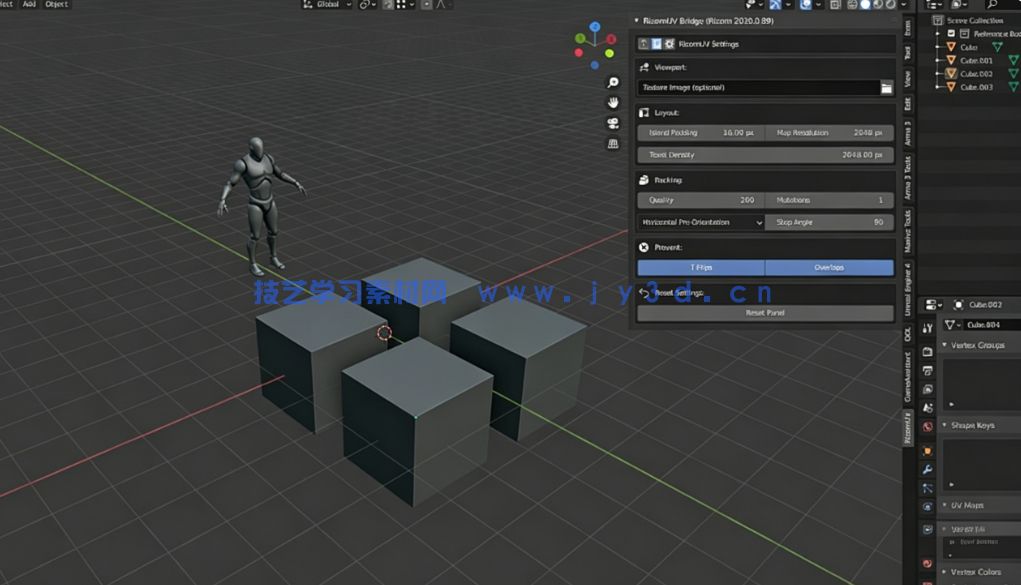Enable the T-Flips prevent toggle

coord(700,267)
